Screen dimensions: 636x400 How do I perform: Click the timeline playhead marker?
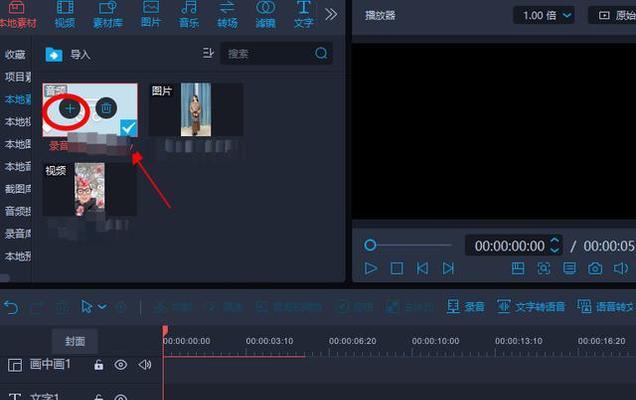165,331
